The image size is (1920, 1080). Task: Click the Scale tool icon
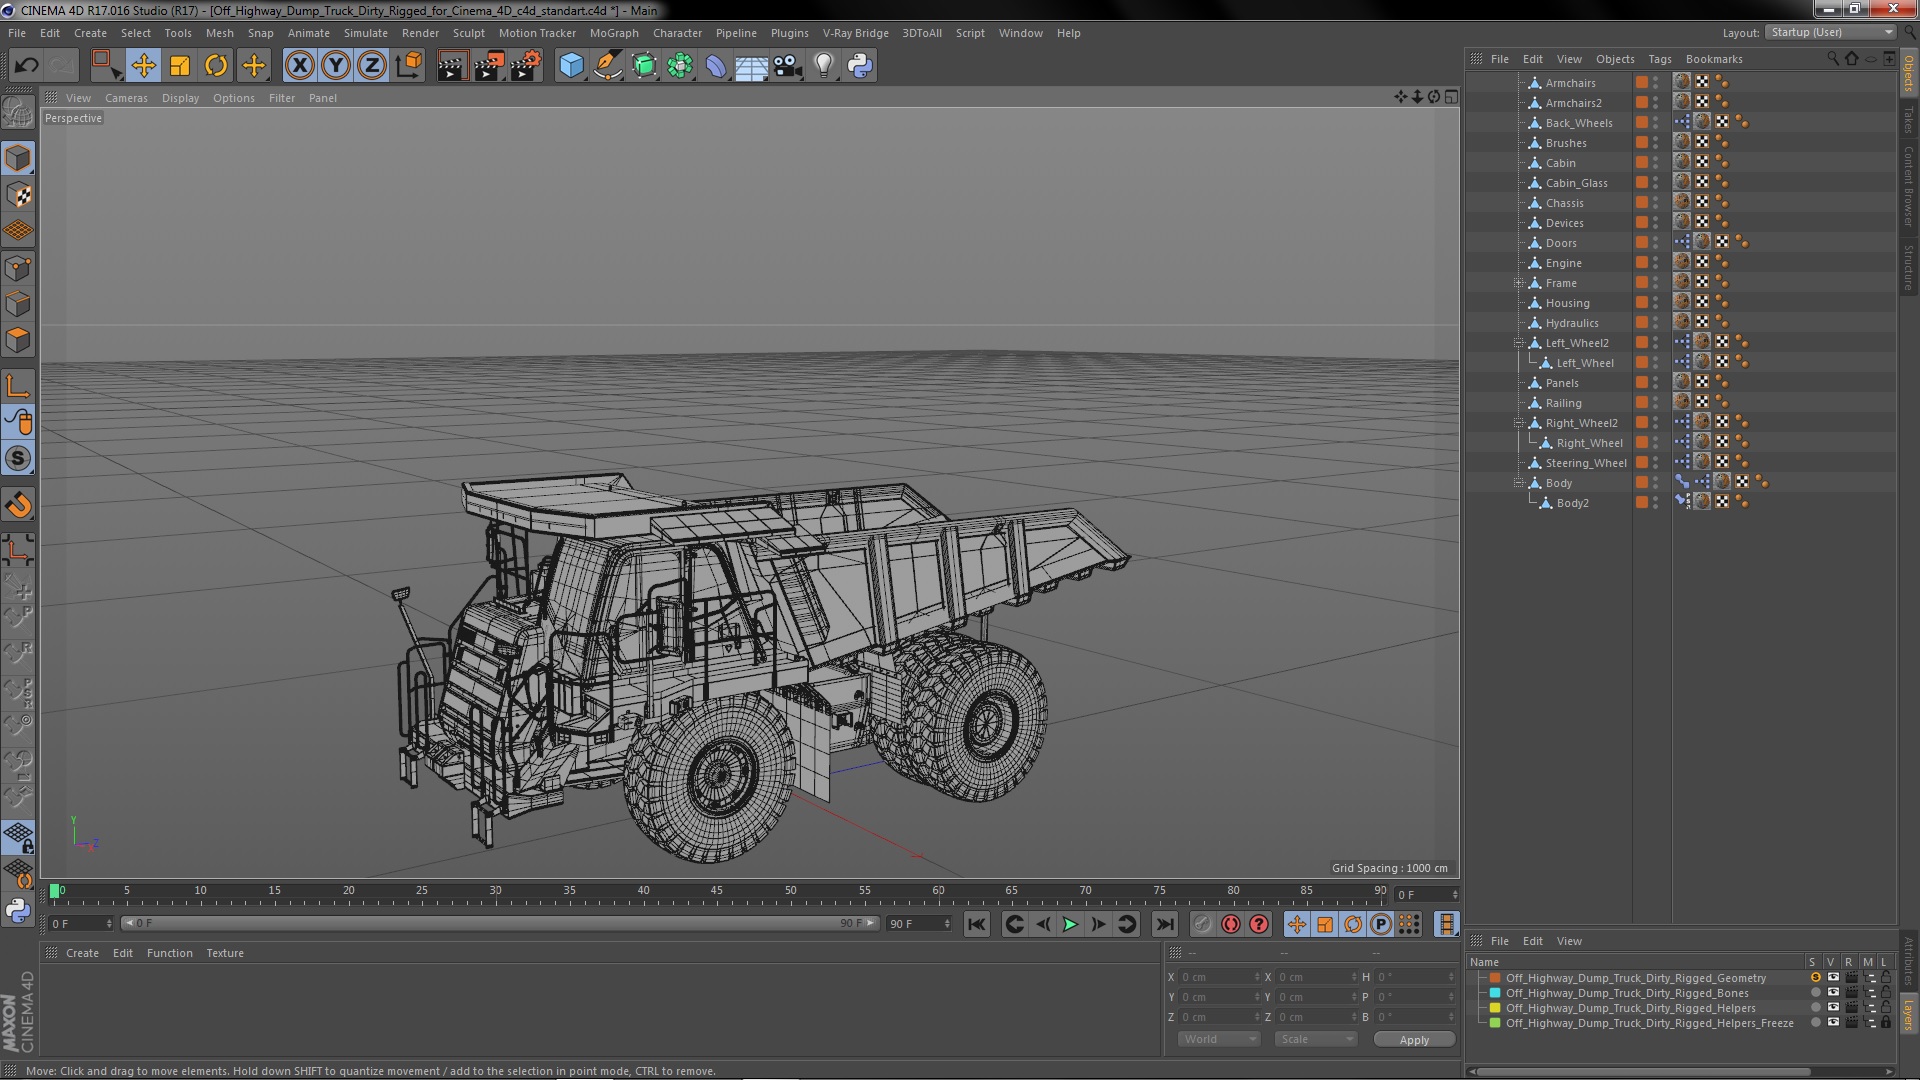[x=180, y=66]
